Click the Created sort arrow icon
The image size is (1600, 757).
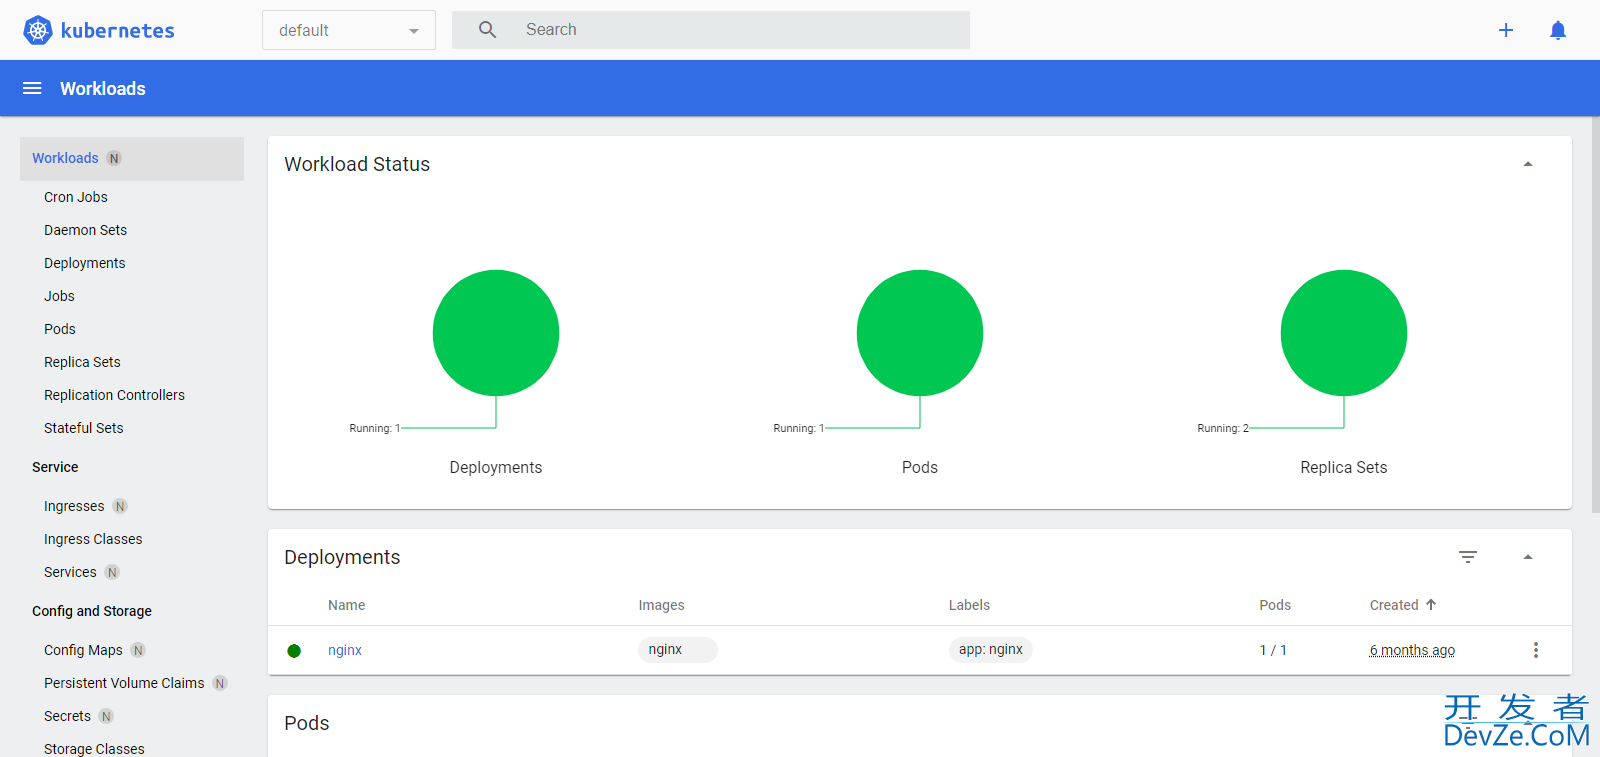pyautogui.click(x=1431, y=604)
